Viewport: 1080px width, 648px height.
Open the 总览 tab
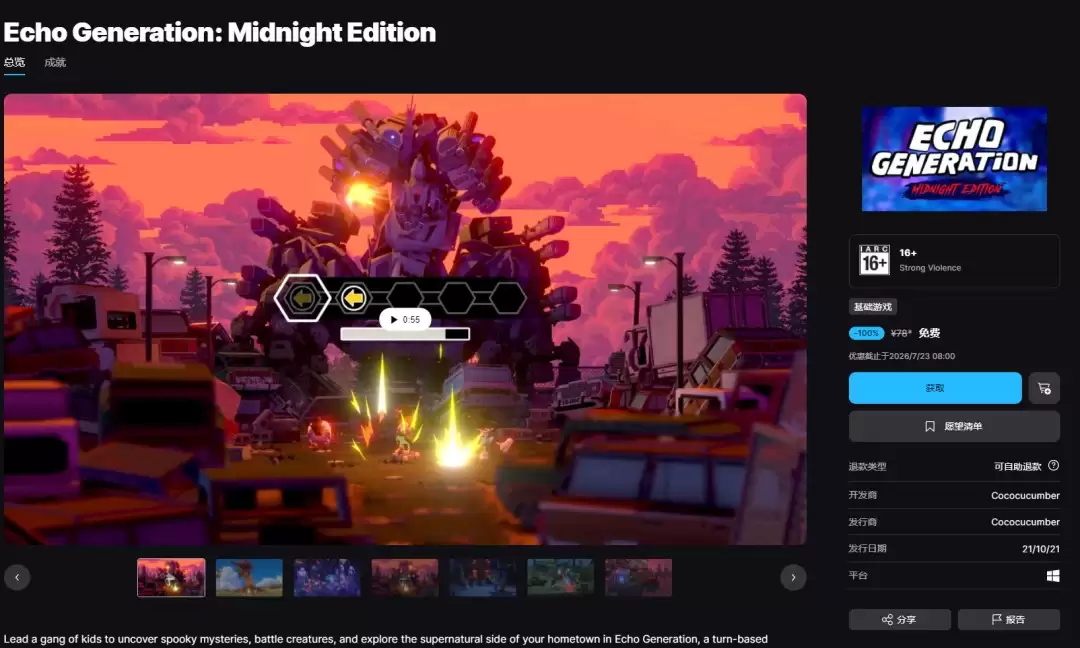point(14,62)
